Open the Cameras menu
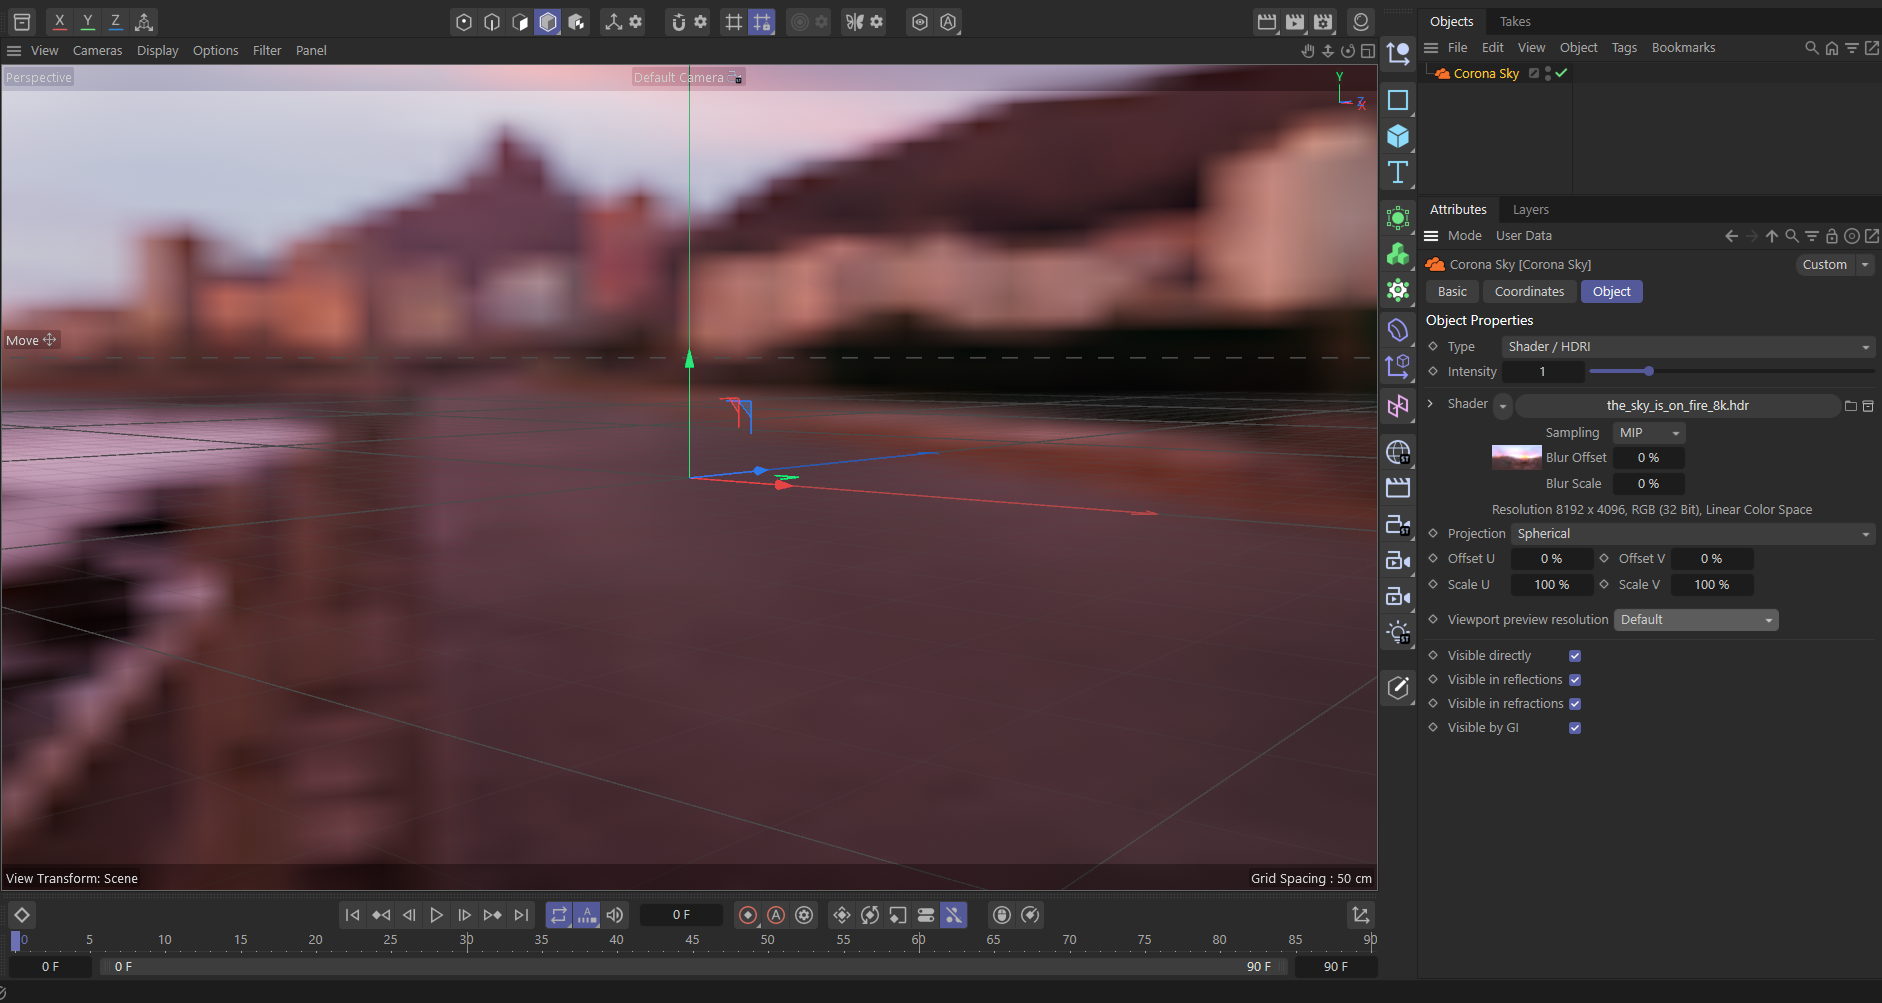1882x1003 pixels. click(x=98, y=50)
